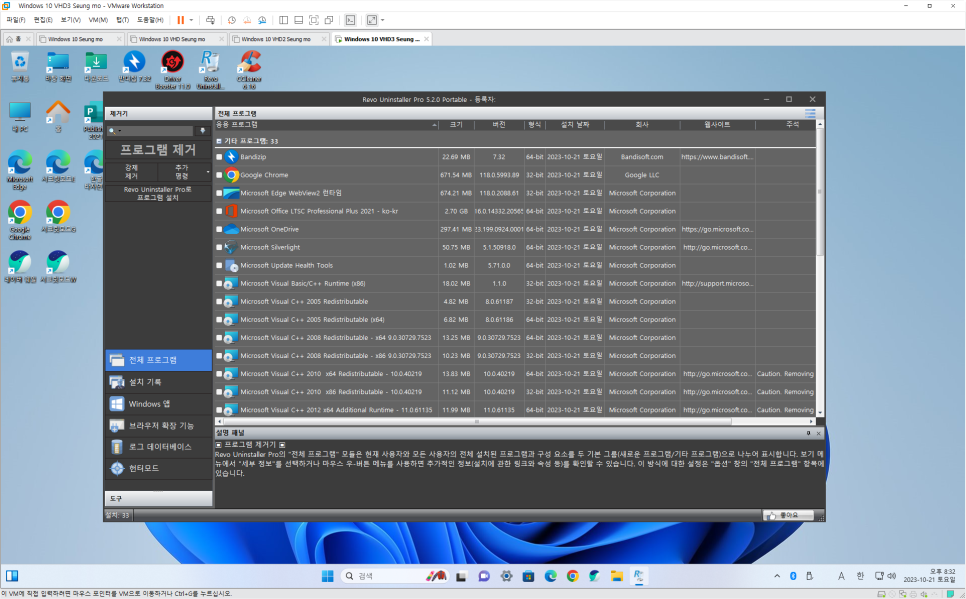The height and width of the screenshot is (599, 966).
Task: Click Revo Uninstaller icon in taskbar
Action: point(639,576)
